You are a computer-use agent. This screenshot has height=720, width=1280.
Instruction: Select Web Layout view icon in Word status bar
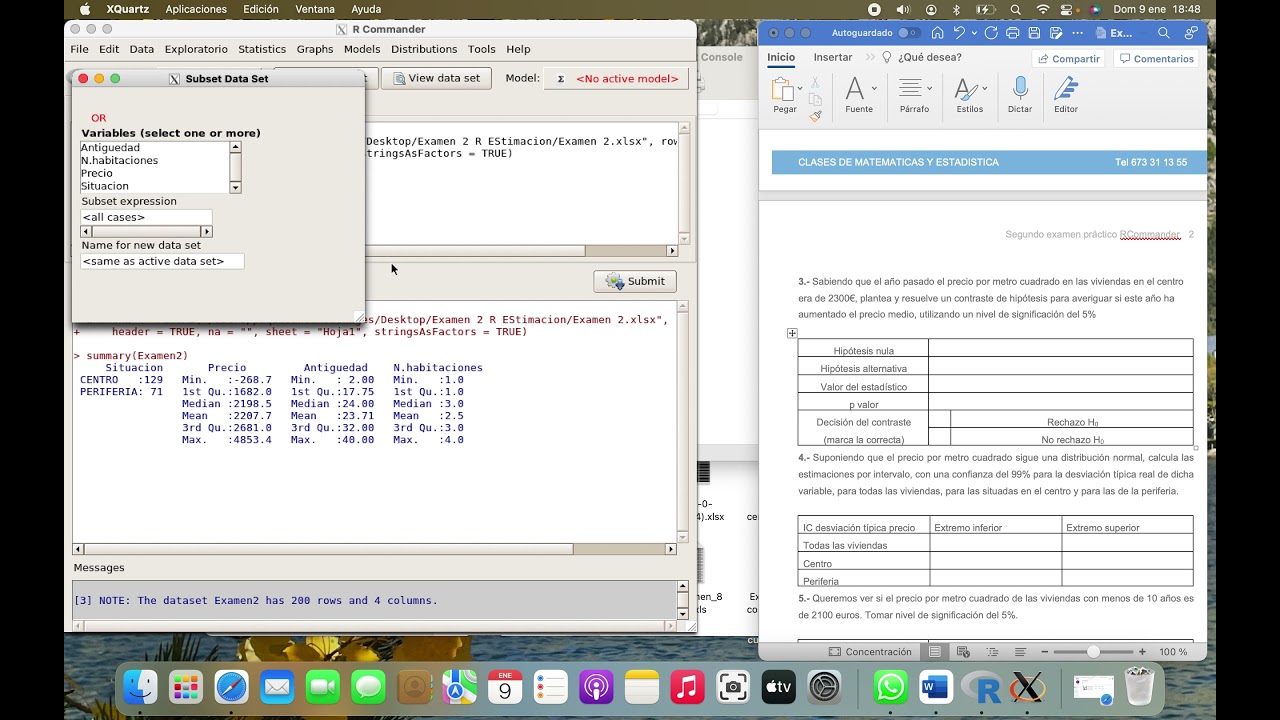(x=964, y=652)
